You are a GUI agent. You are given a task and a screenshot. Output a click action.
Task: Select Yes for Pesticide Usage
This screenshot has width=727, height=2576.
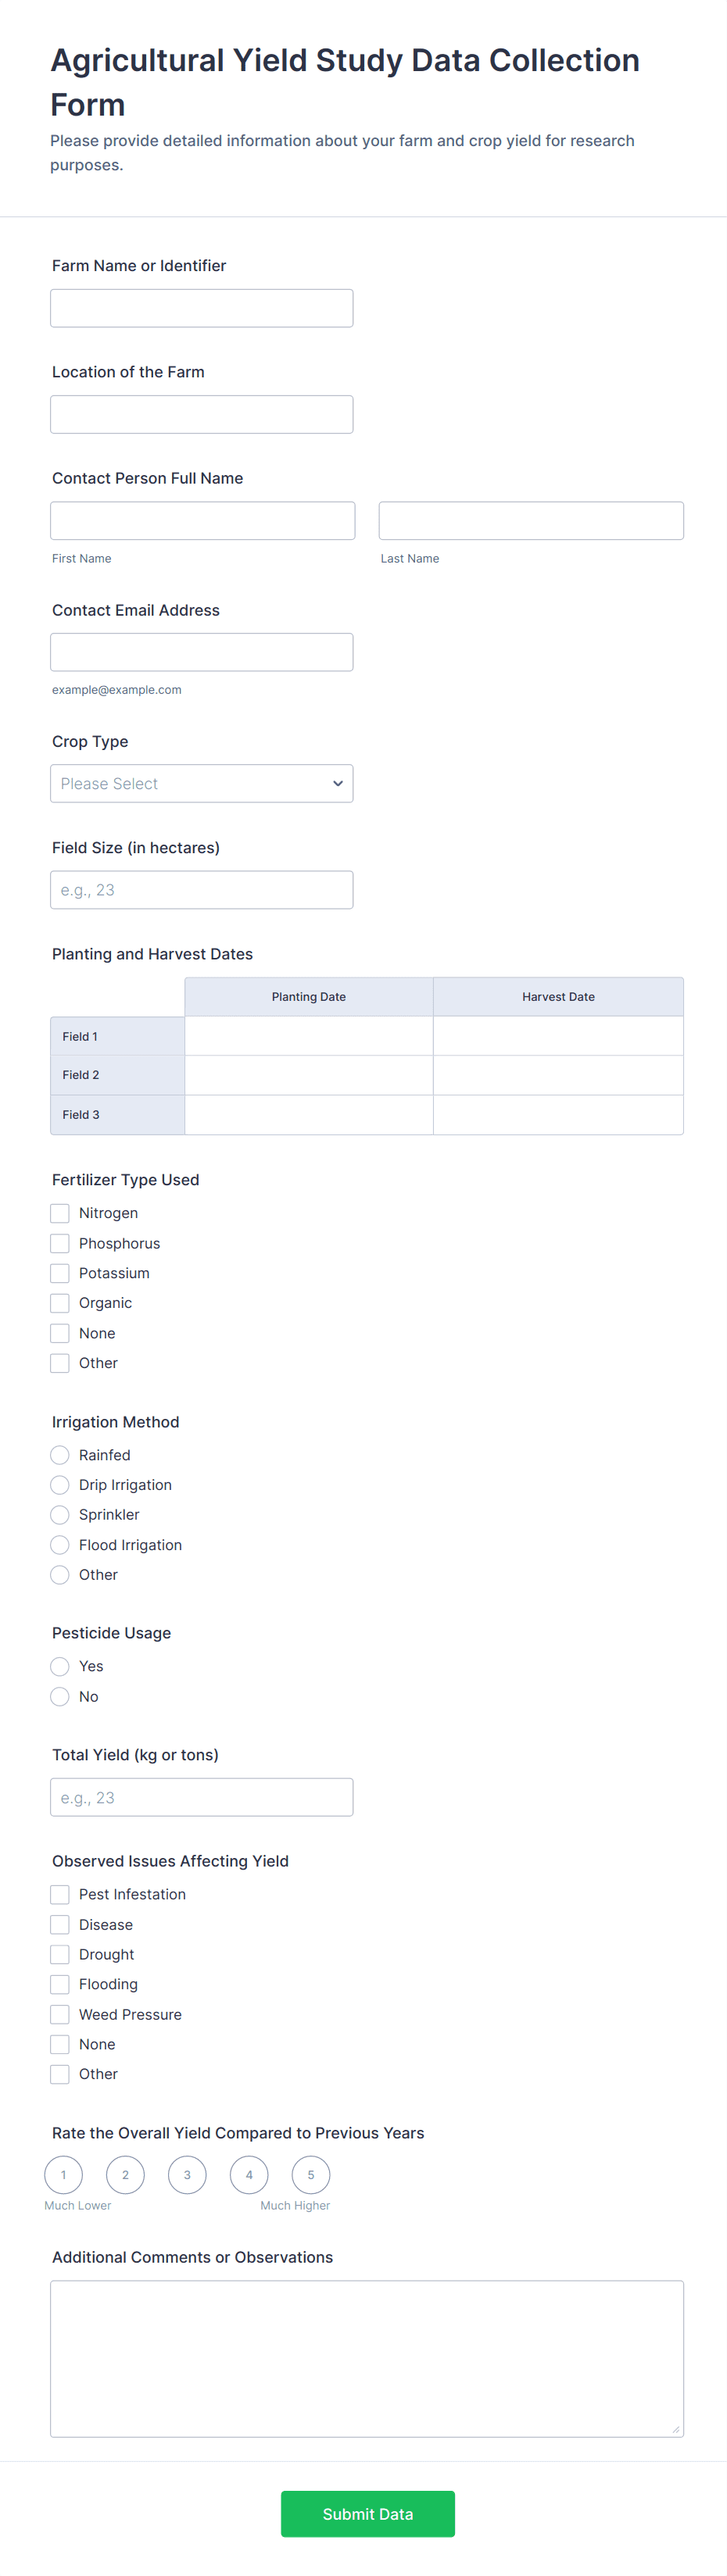[x=60, y=1666]
